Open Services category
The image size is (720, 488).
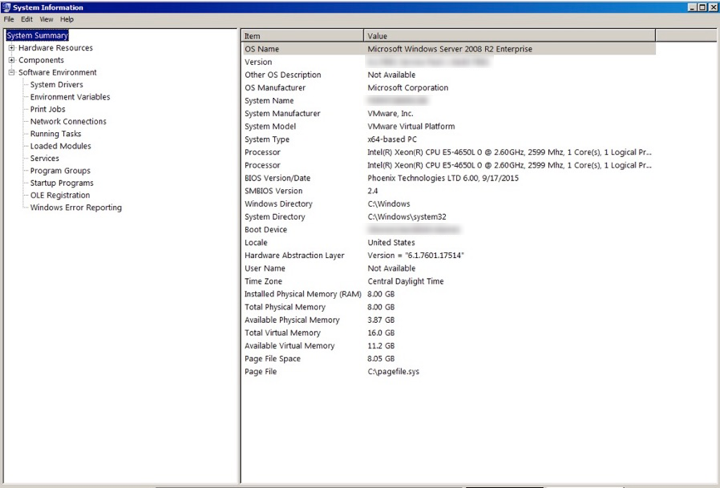pyautogui.click(x=44, y=159)
